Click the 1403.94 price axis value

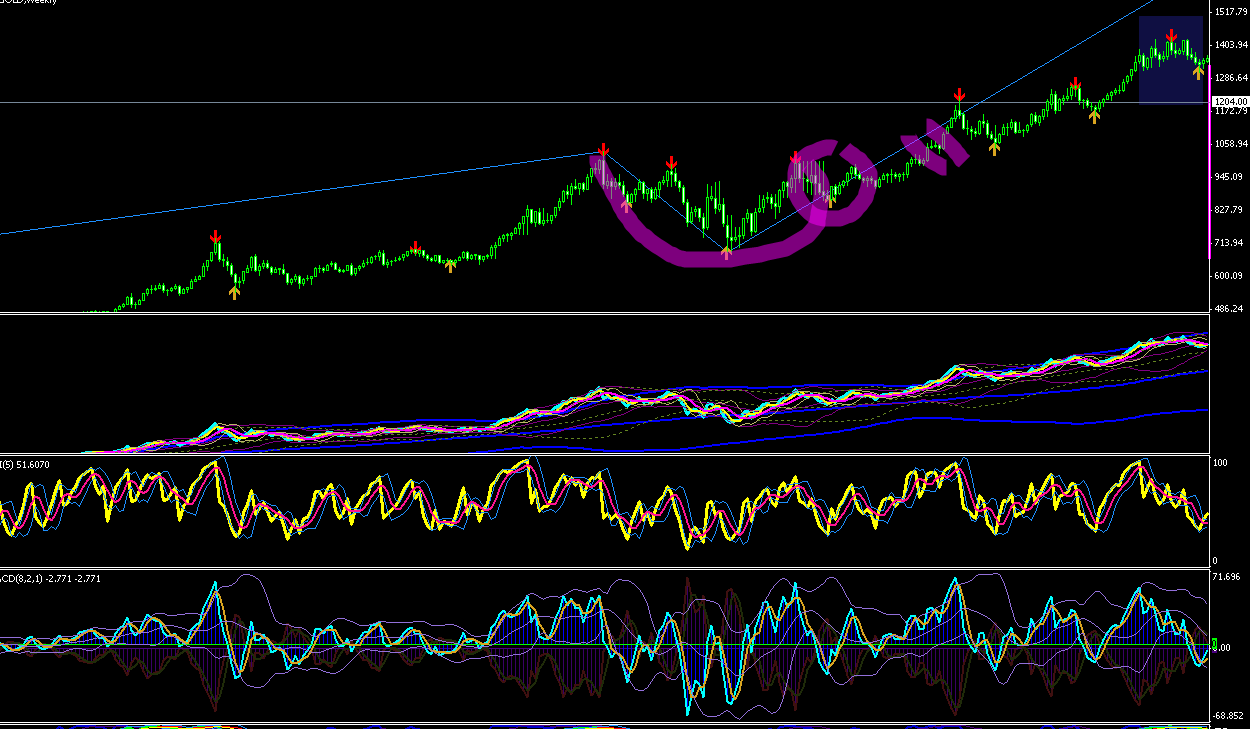[x=1231, y=45]
